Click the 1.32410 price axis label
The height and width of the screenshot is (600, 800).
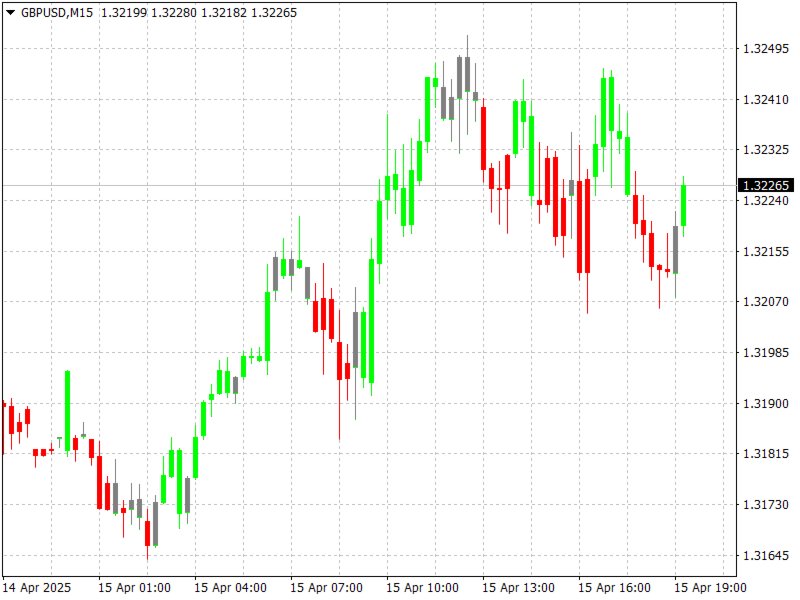[765, 99]
